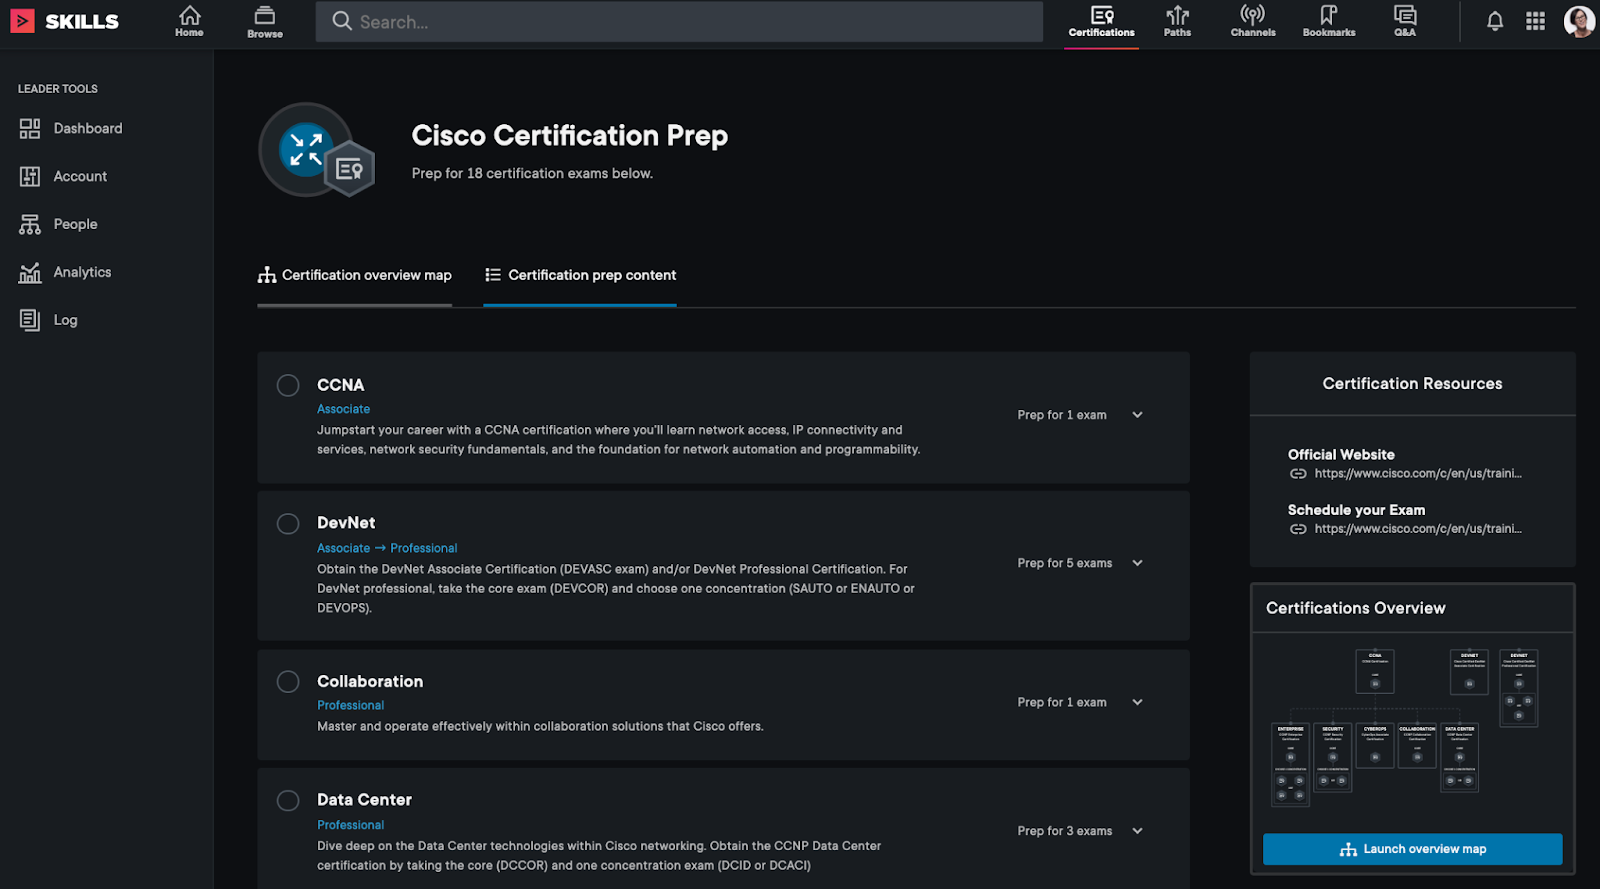
Task: Click the DevNet certification title
Action: point(346,523)
